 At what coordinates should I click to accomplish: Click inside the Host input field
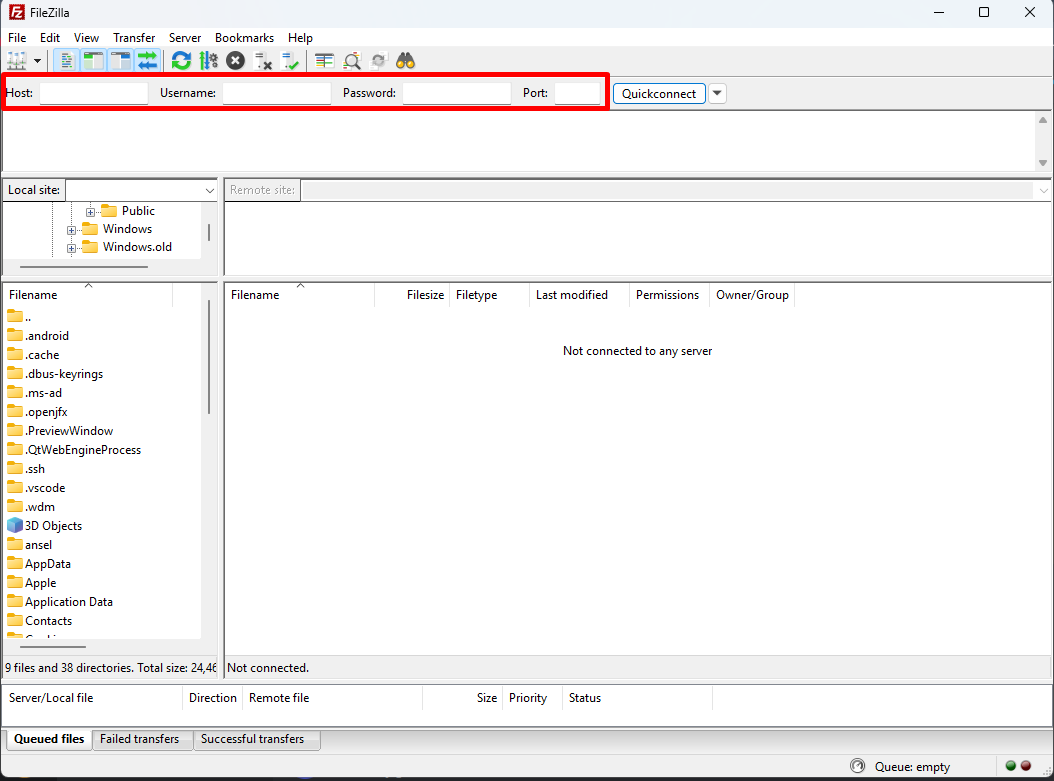pos(93,93)
